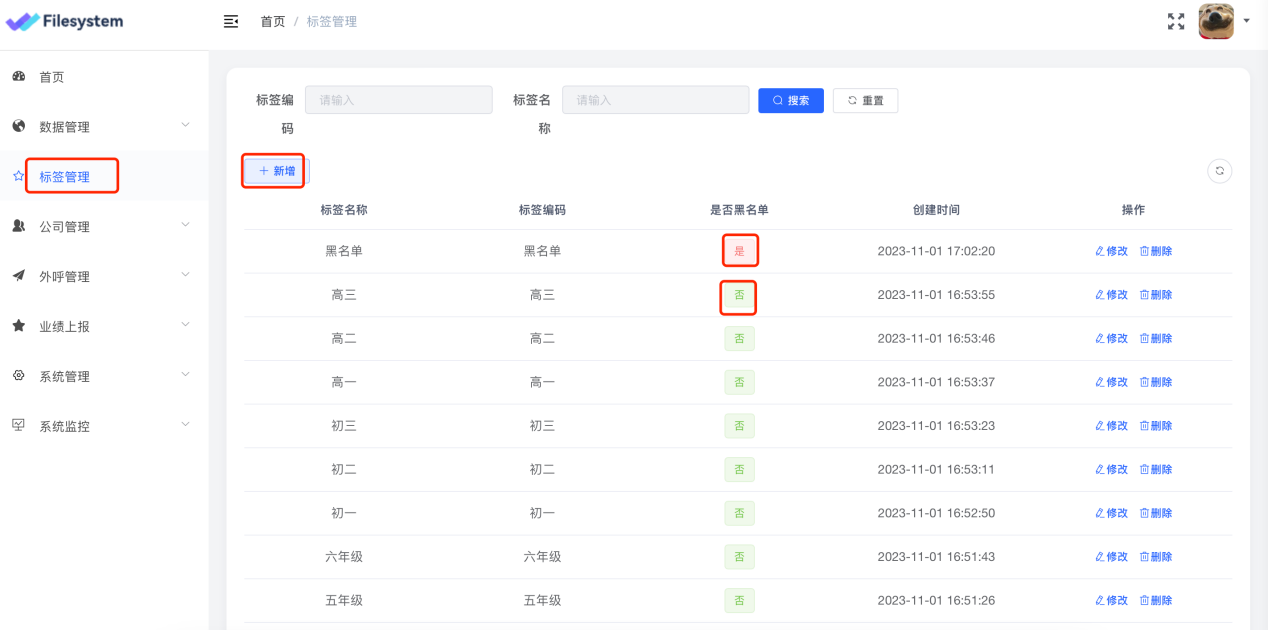Viewport: 1268px width, 630px height.
Task: Open the 标签管理 menu item
Action: [x=65, y=177]
